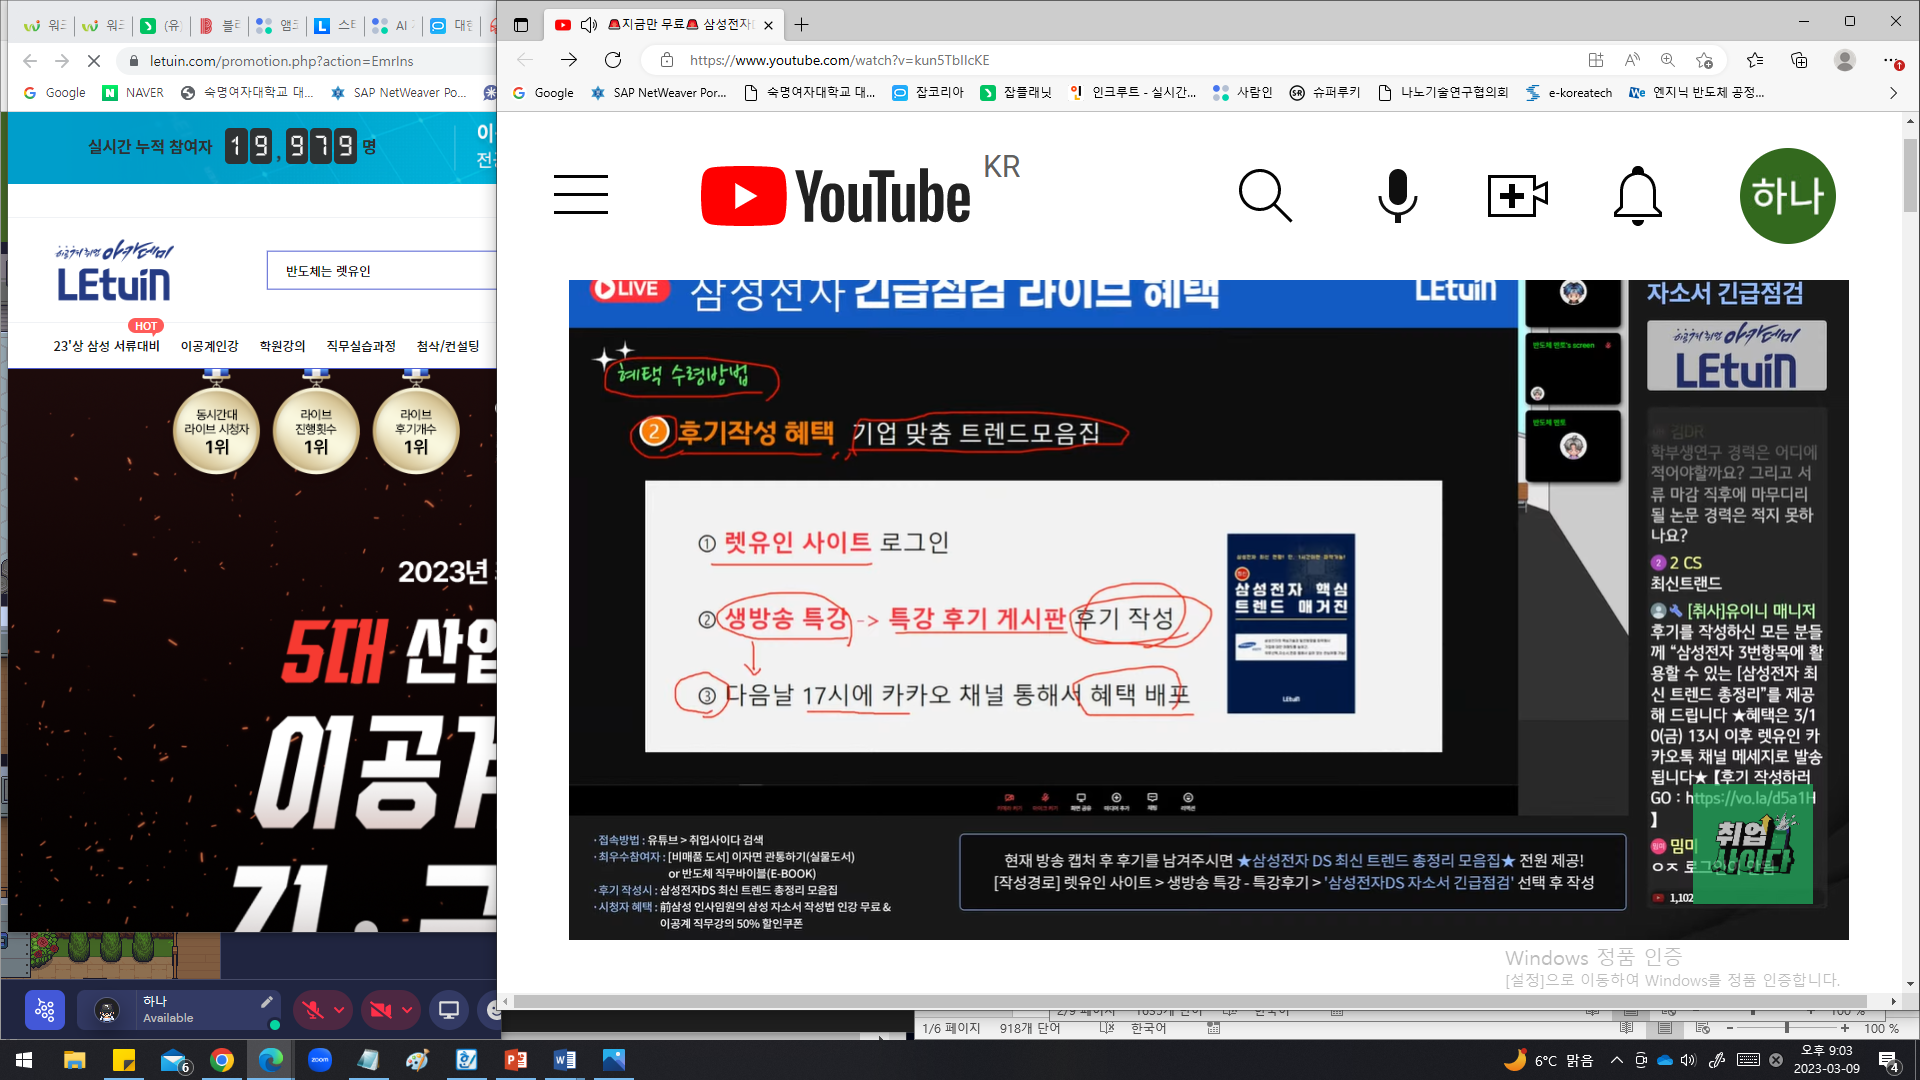Viewport: 1920px width, 1080px height.
Task: Open the YouTube hamburger guide menu
Action: (580, 195)
